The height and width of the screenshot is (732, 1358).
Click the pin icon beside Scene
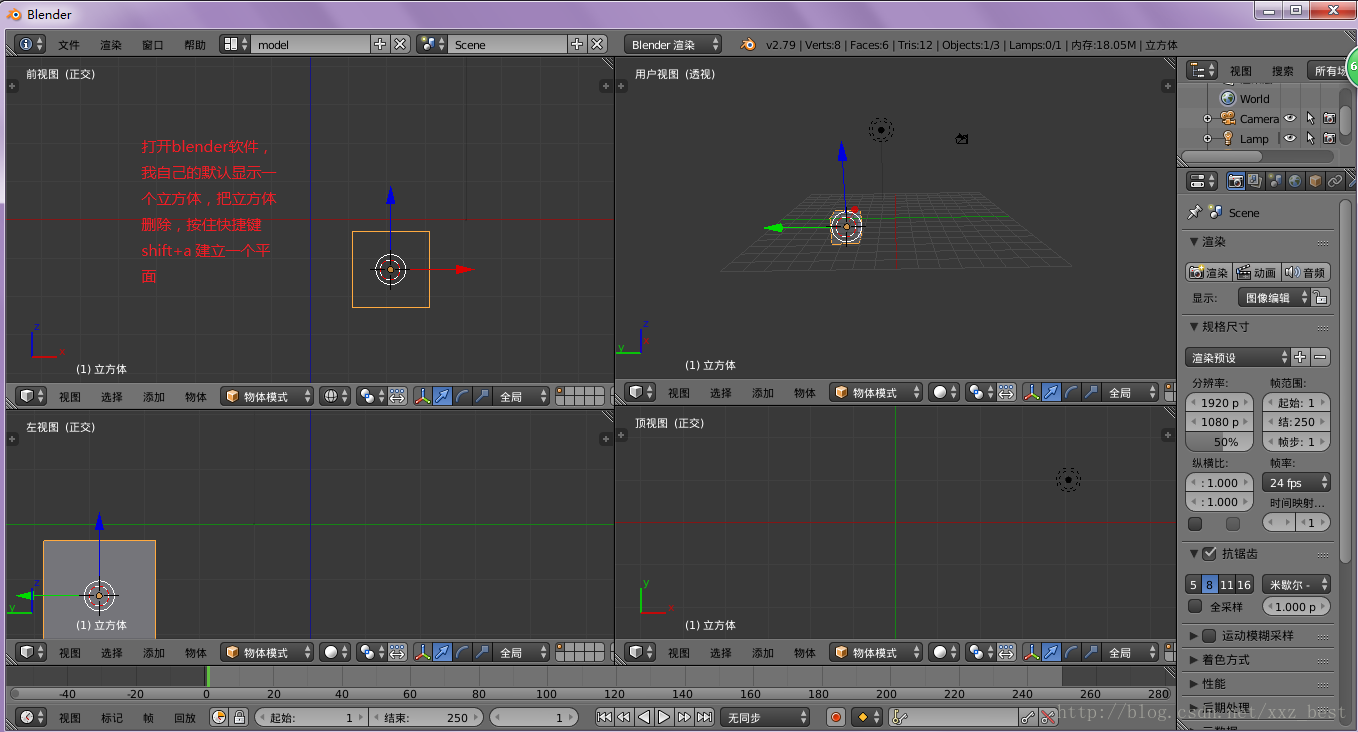click(1194, 213)
